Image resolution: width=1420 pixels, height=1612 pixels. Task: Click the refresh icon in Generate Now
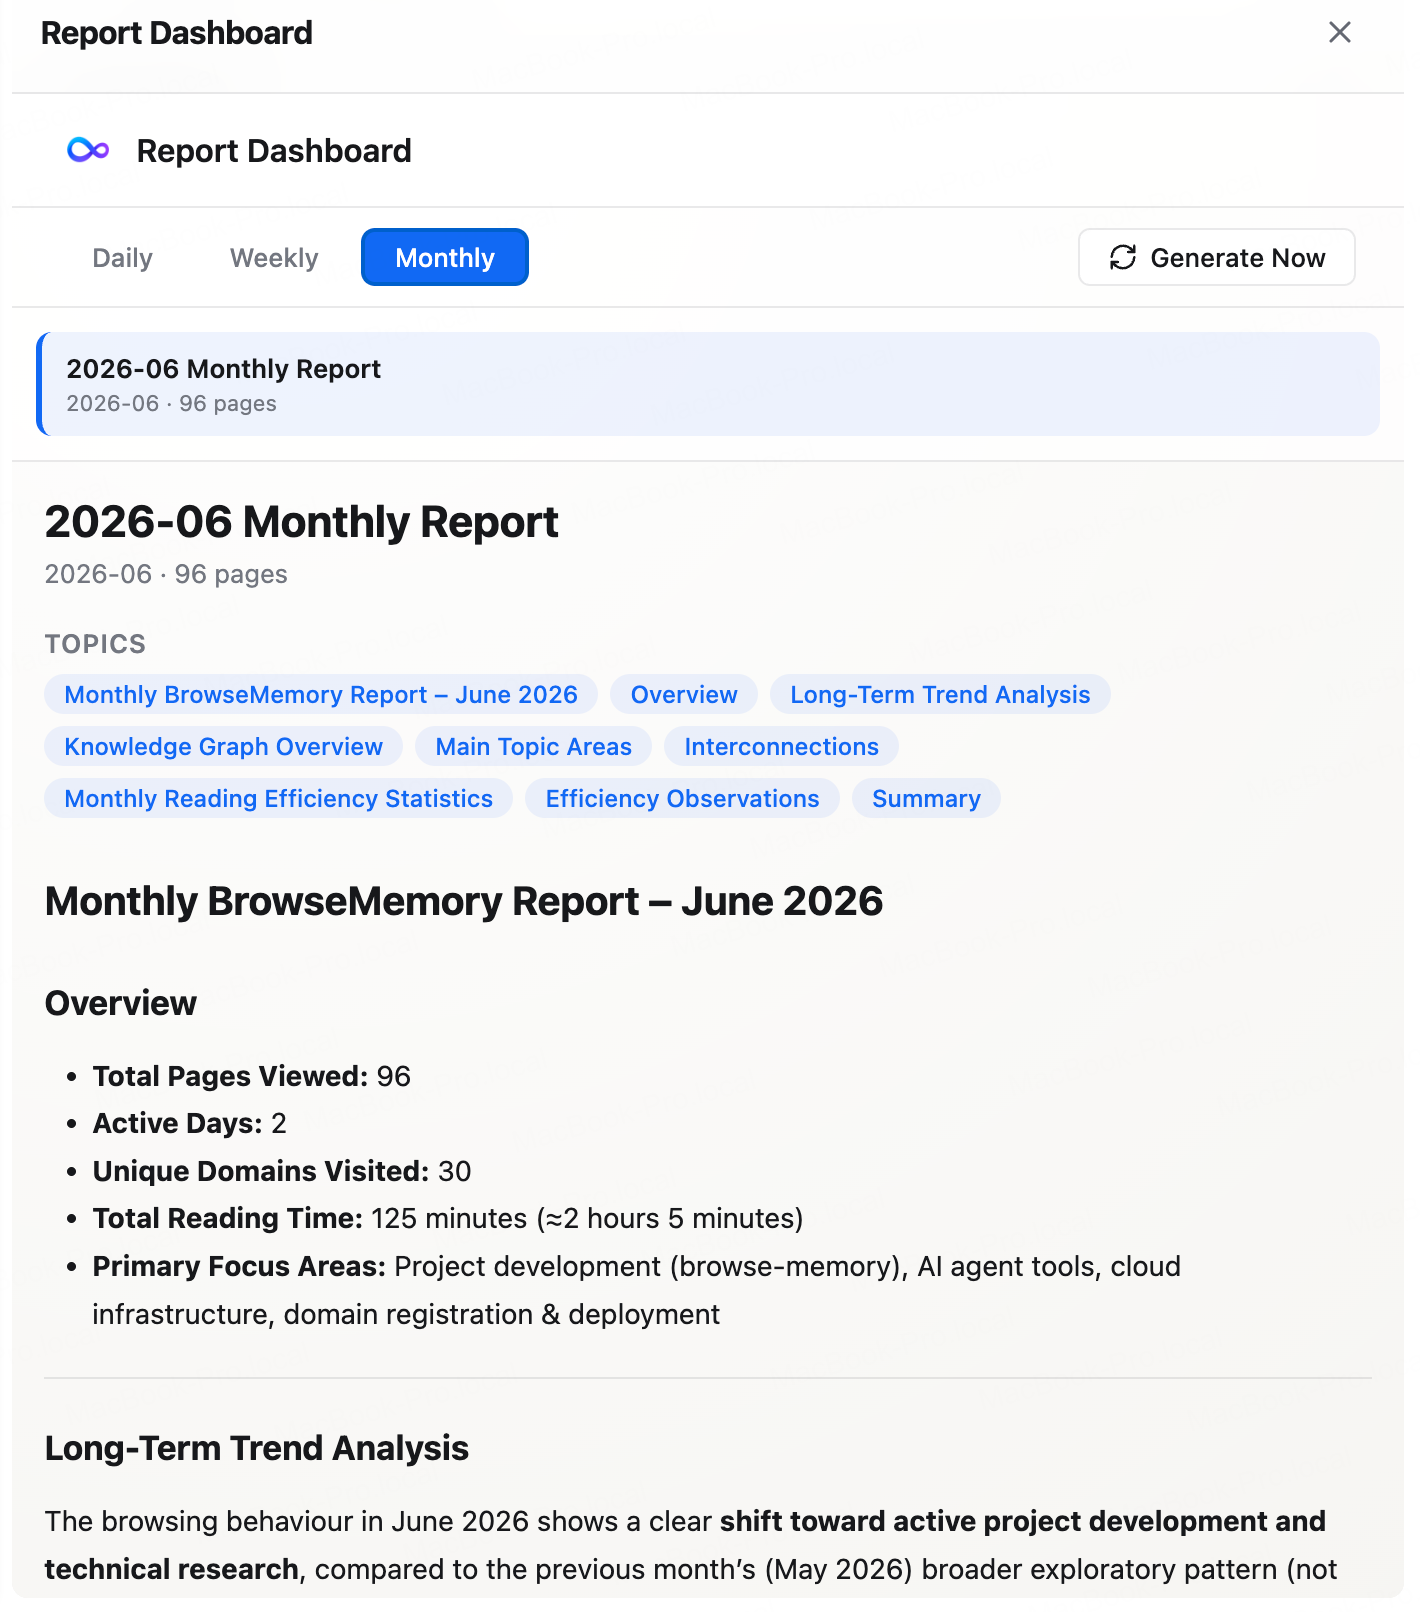click(x=1122, y=258)
